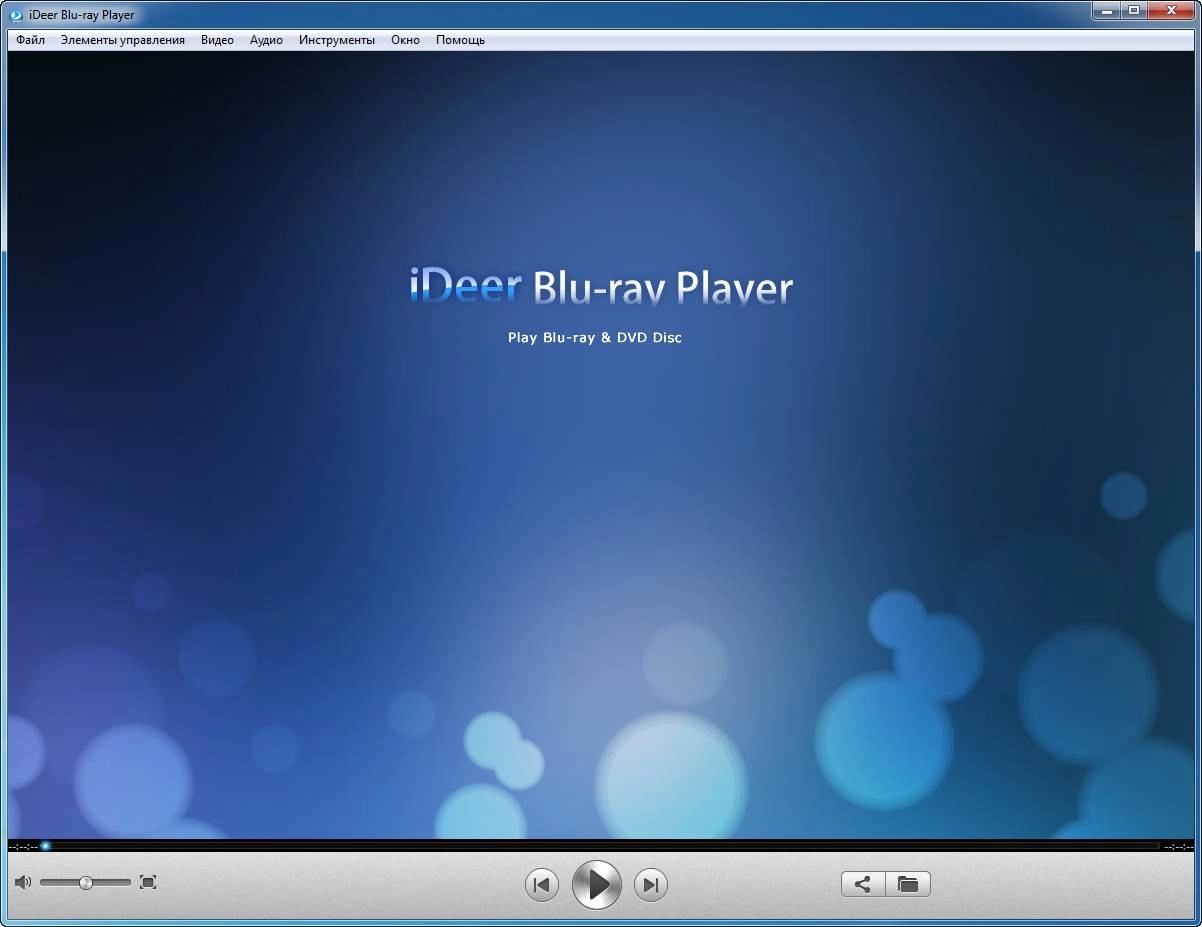Open the Инструменты menu

(337, 40)
